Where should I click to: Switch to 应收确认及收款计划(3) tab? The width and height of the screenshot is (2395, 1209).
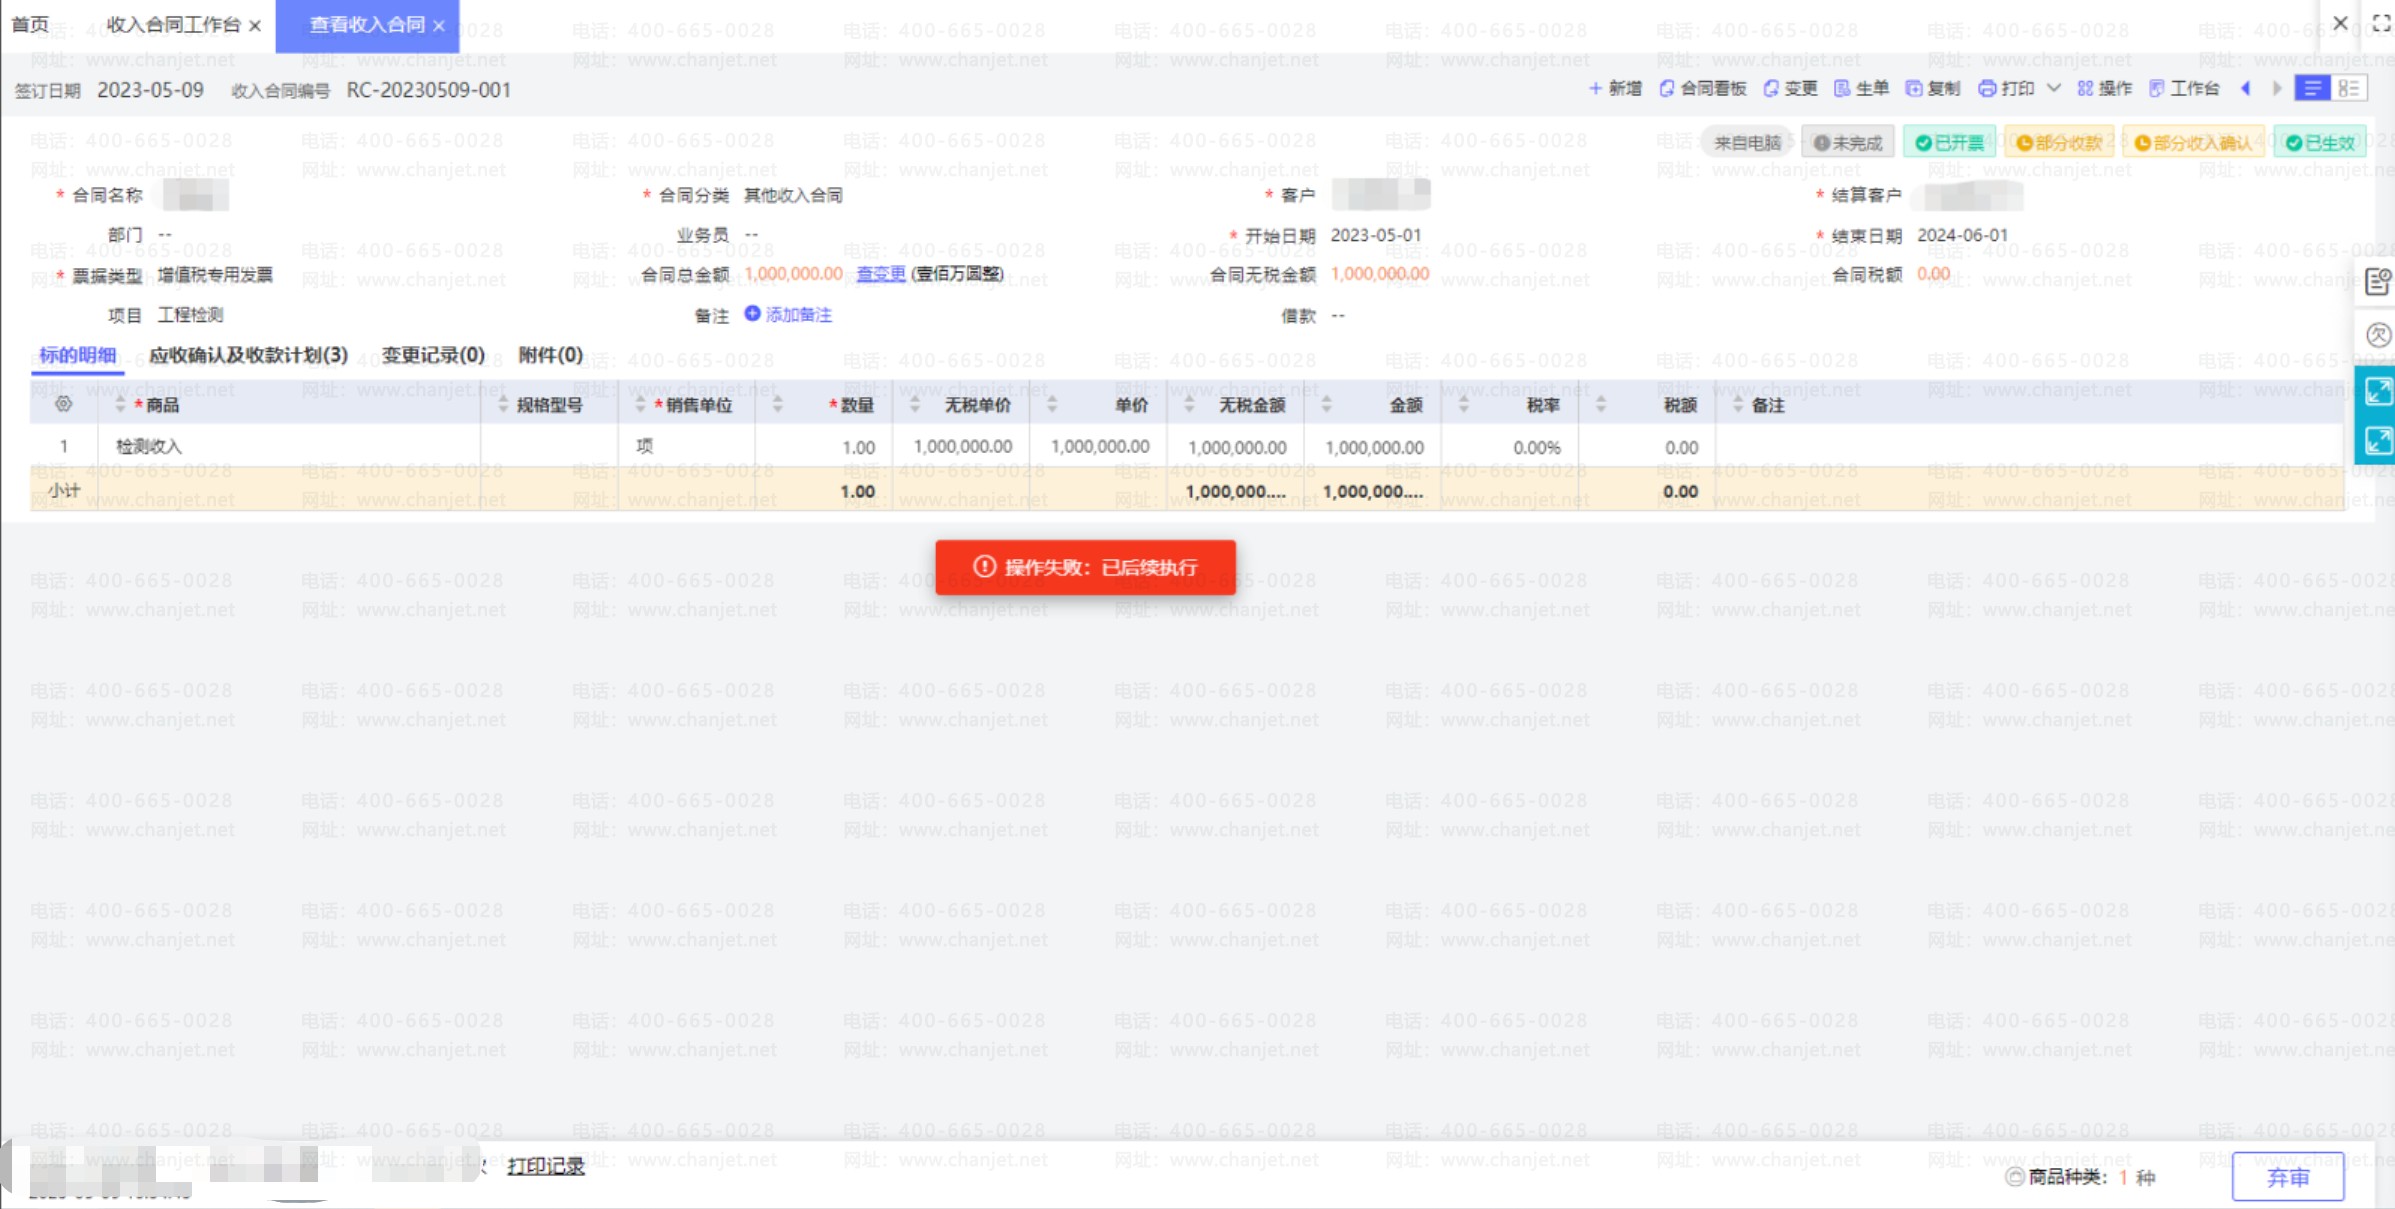[x=248, y=355]
